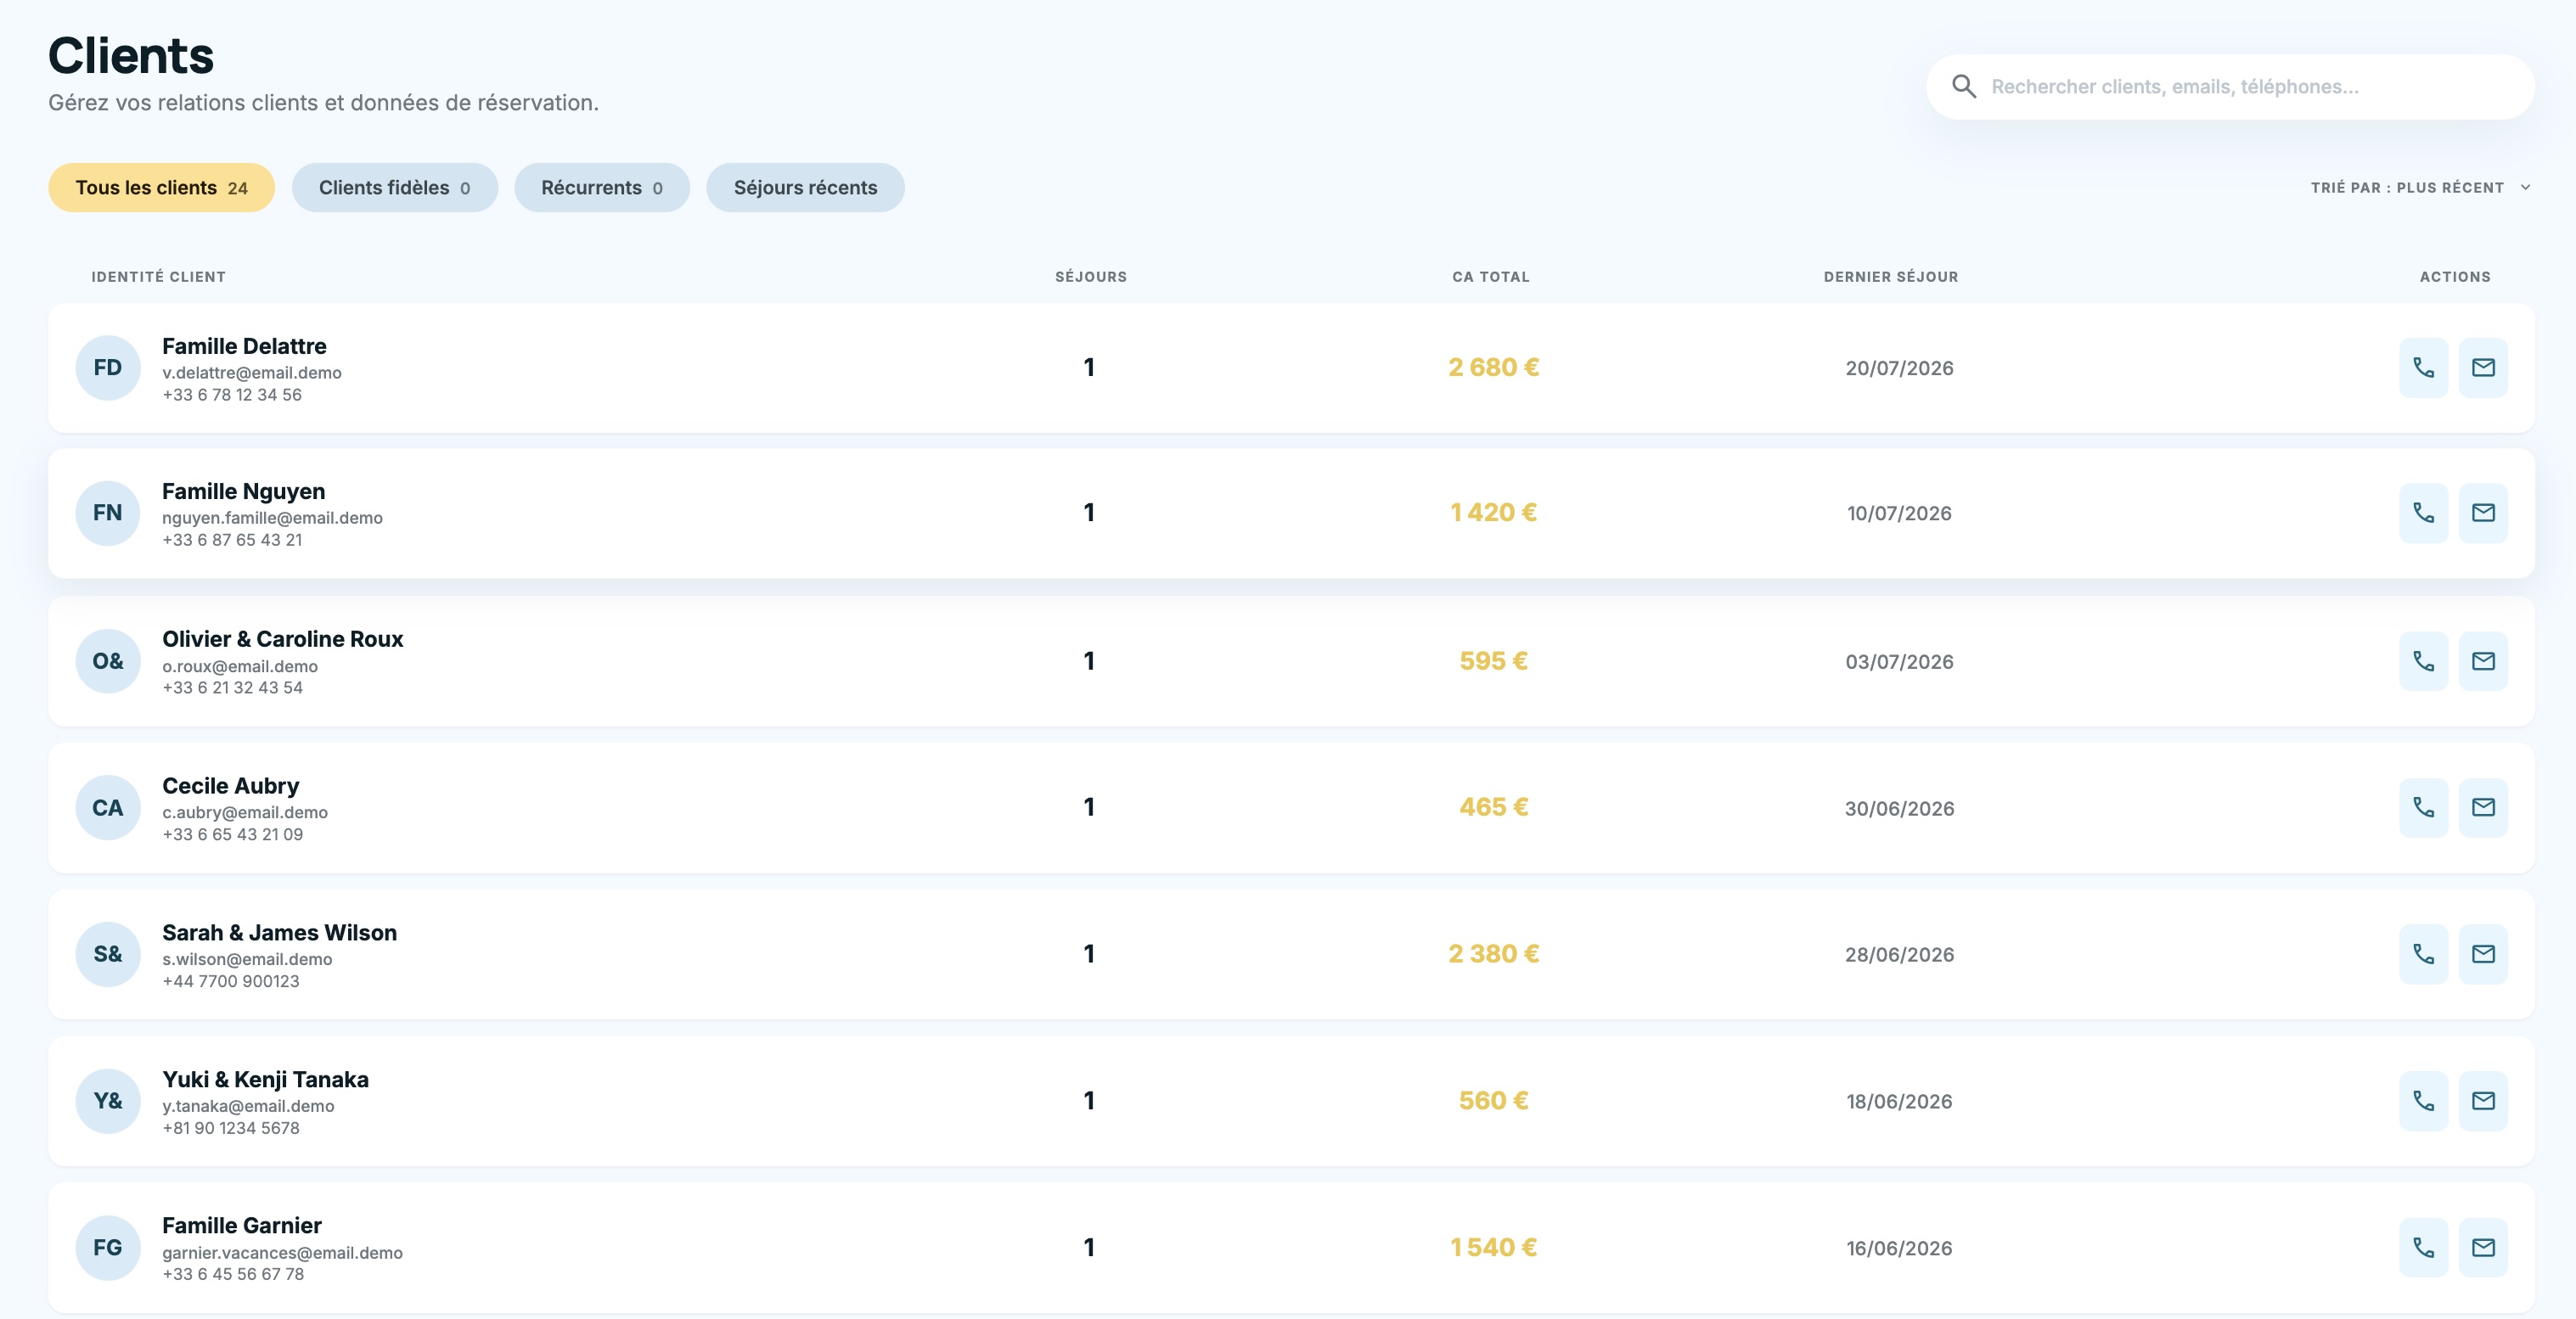Viewport: 2576px width, 1319px height.
Task: Call Olivier & Caroline Roux with phone icon
Action: (x=2423, y=661)
